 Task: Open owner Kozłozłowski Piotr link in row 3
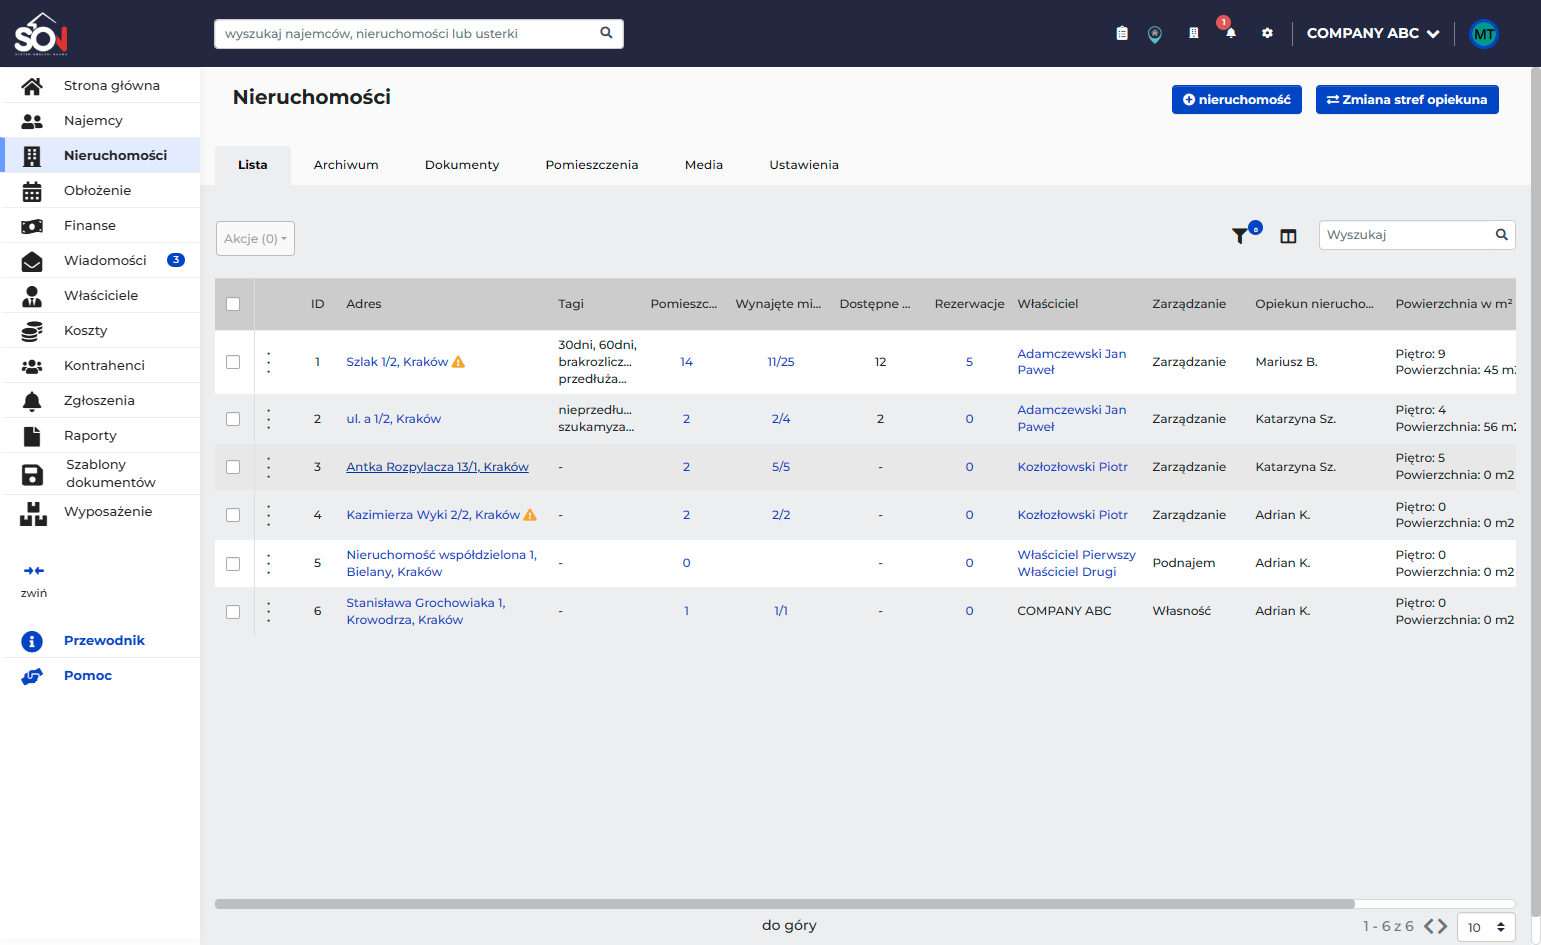pyautogui.click(x=1072, y=467)
